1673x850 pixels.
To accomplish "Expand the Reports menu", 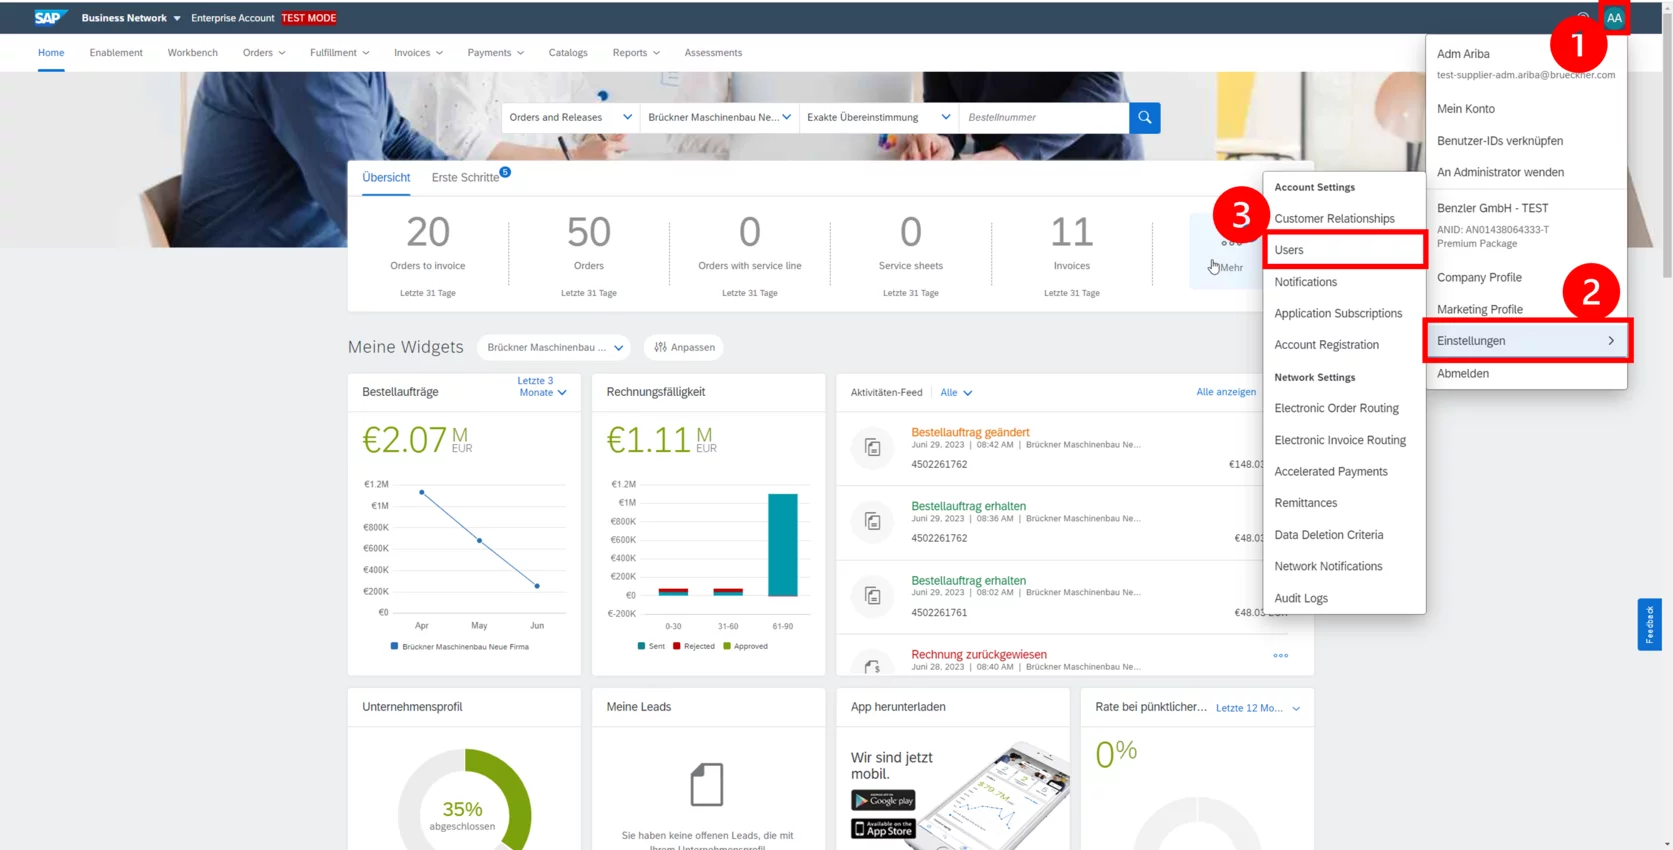I will point(636,52).
